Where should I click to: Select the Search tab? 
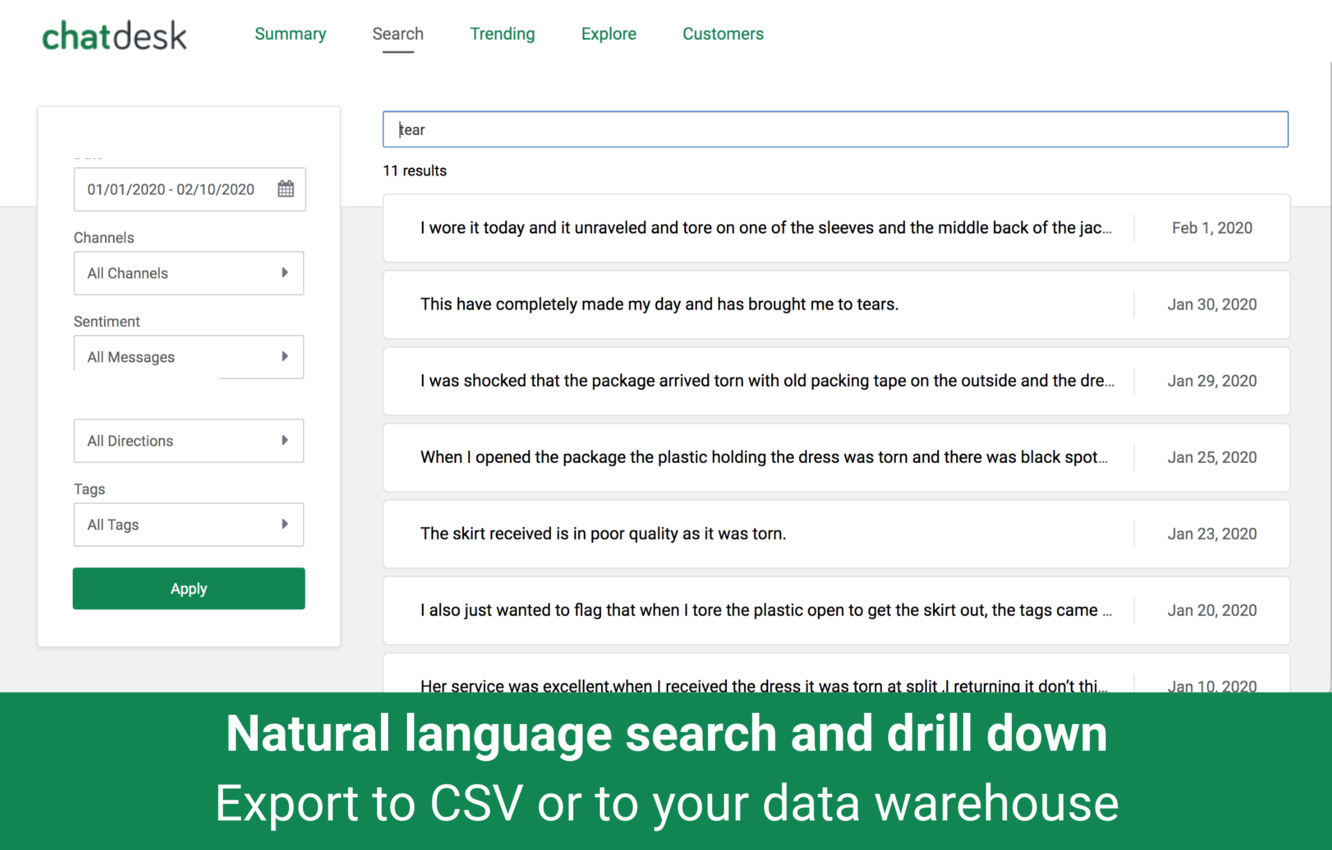[x=398, y=34]
